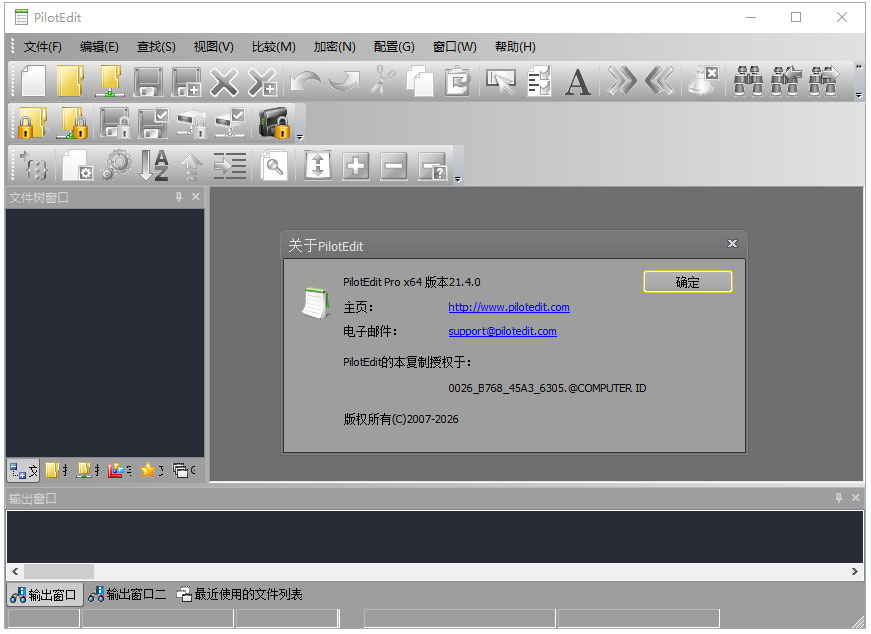Close the 关于PilotEdit dialog
Image resolution: width=871 pixels, height=634 pixels.
point(732,243)
